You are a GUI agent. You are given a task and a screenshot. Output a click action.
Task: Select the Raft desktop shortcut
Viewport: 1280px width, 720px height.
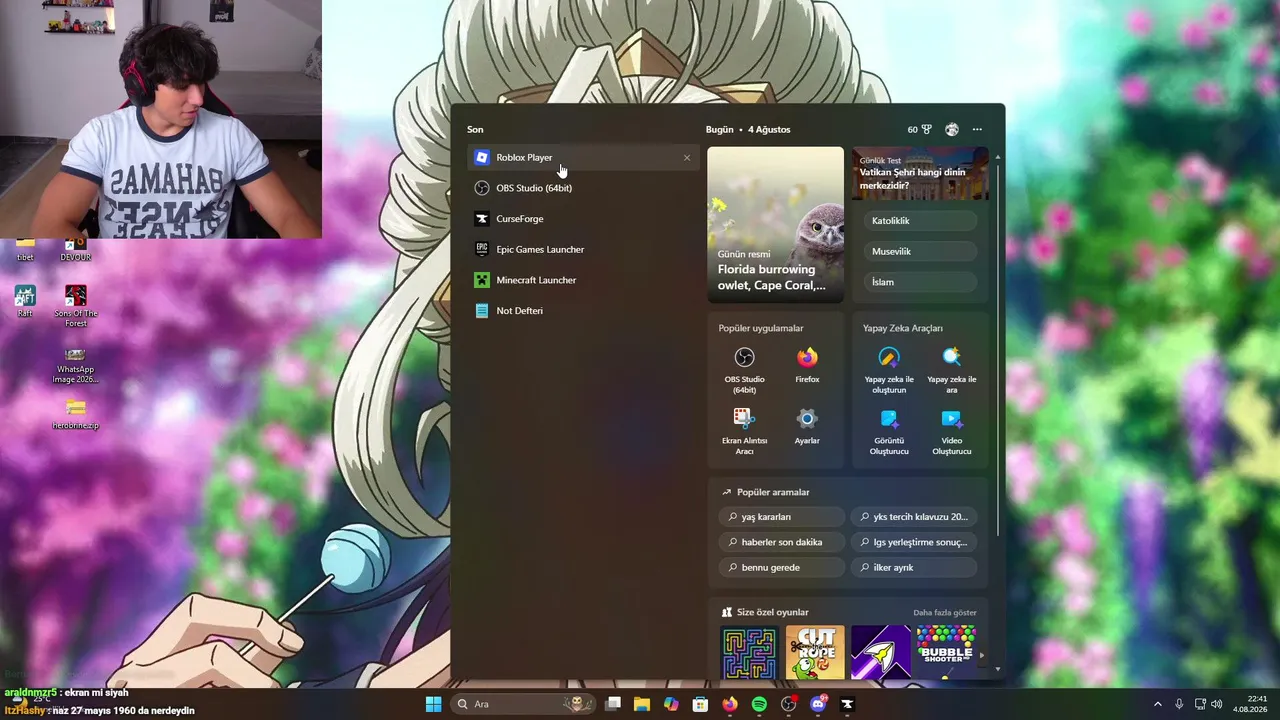click(x=25, y=301)
